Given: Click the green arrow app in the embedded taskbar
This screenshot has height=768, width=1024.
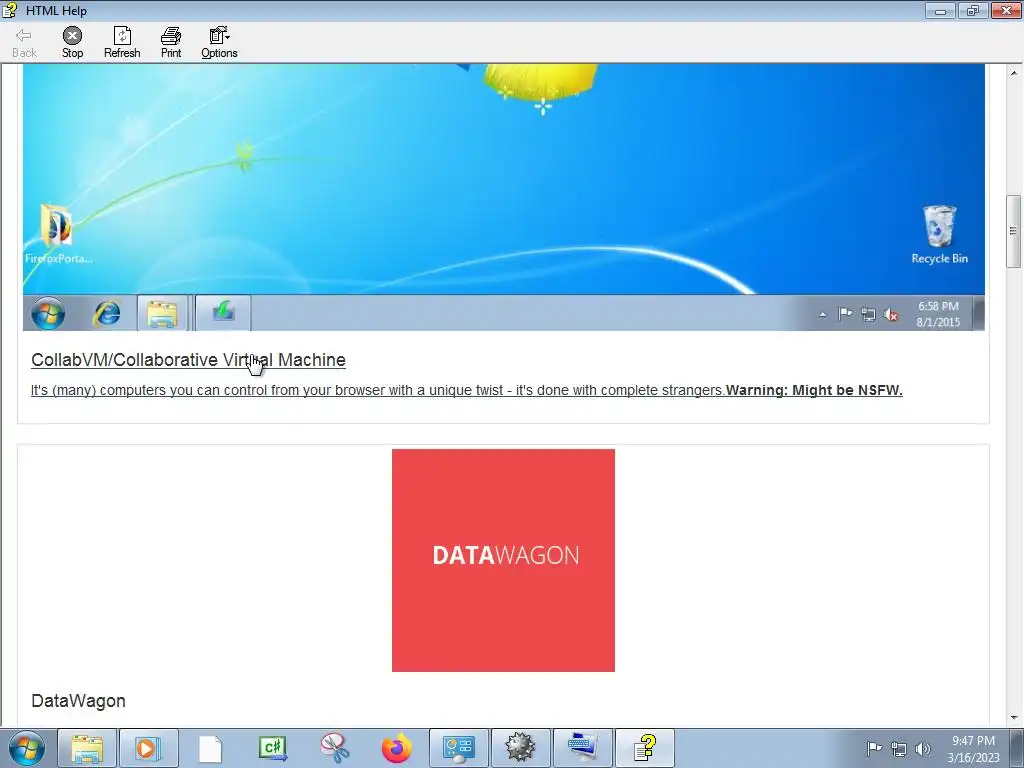Looking at the screenshot, I should (223, 313).
